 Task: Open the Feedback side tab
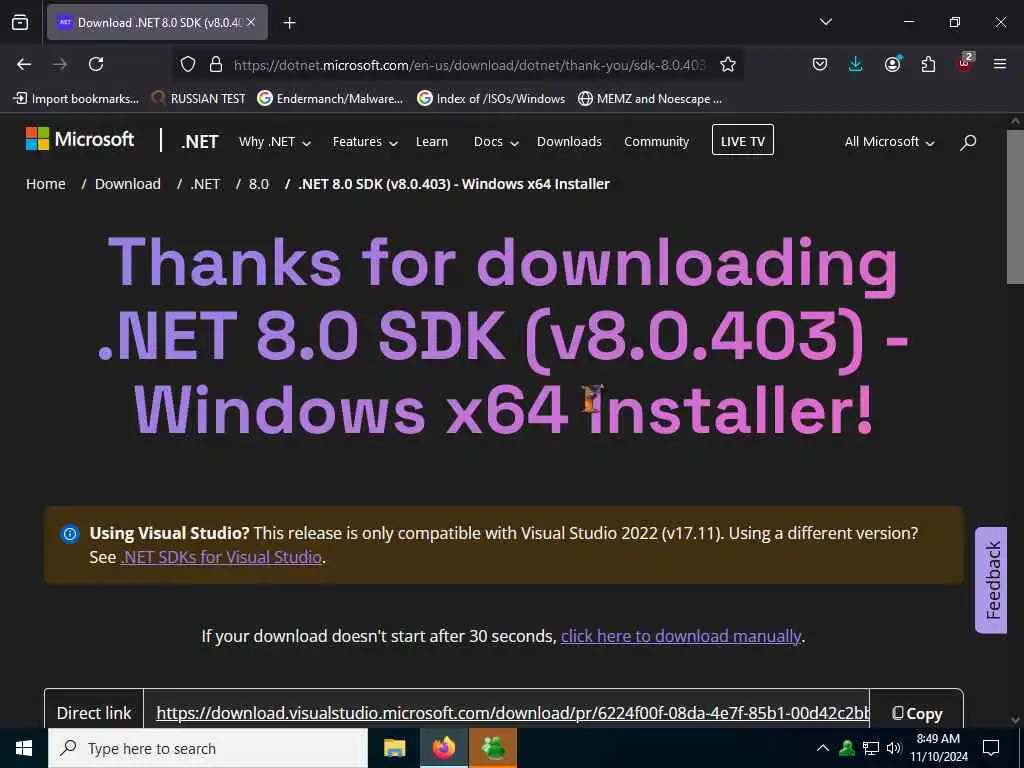click(x=992, y=580)
